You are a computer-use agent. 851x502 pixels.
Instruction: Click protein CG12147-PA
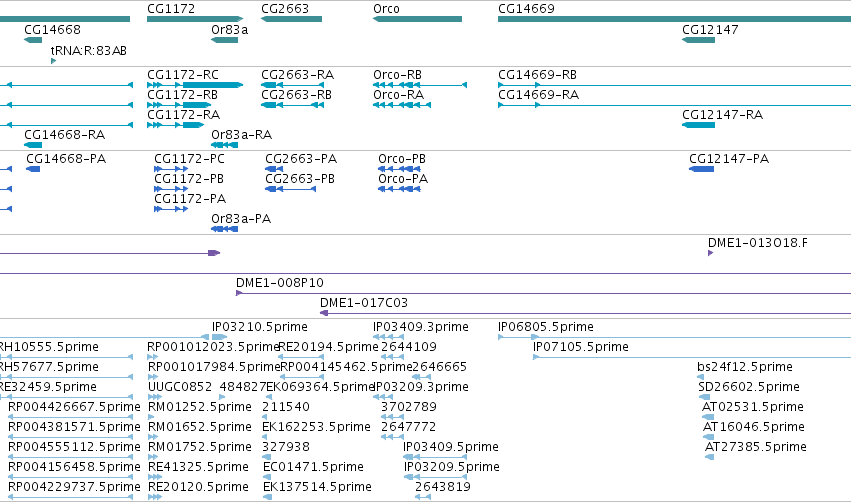pyautogui.click(x=729, y=158)
